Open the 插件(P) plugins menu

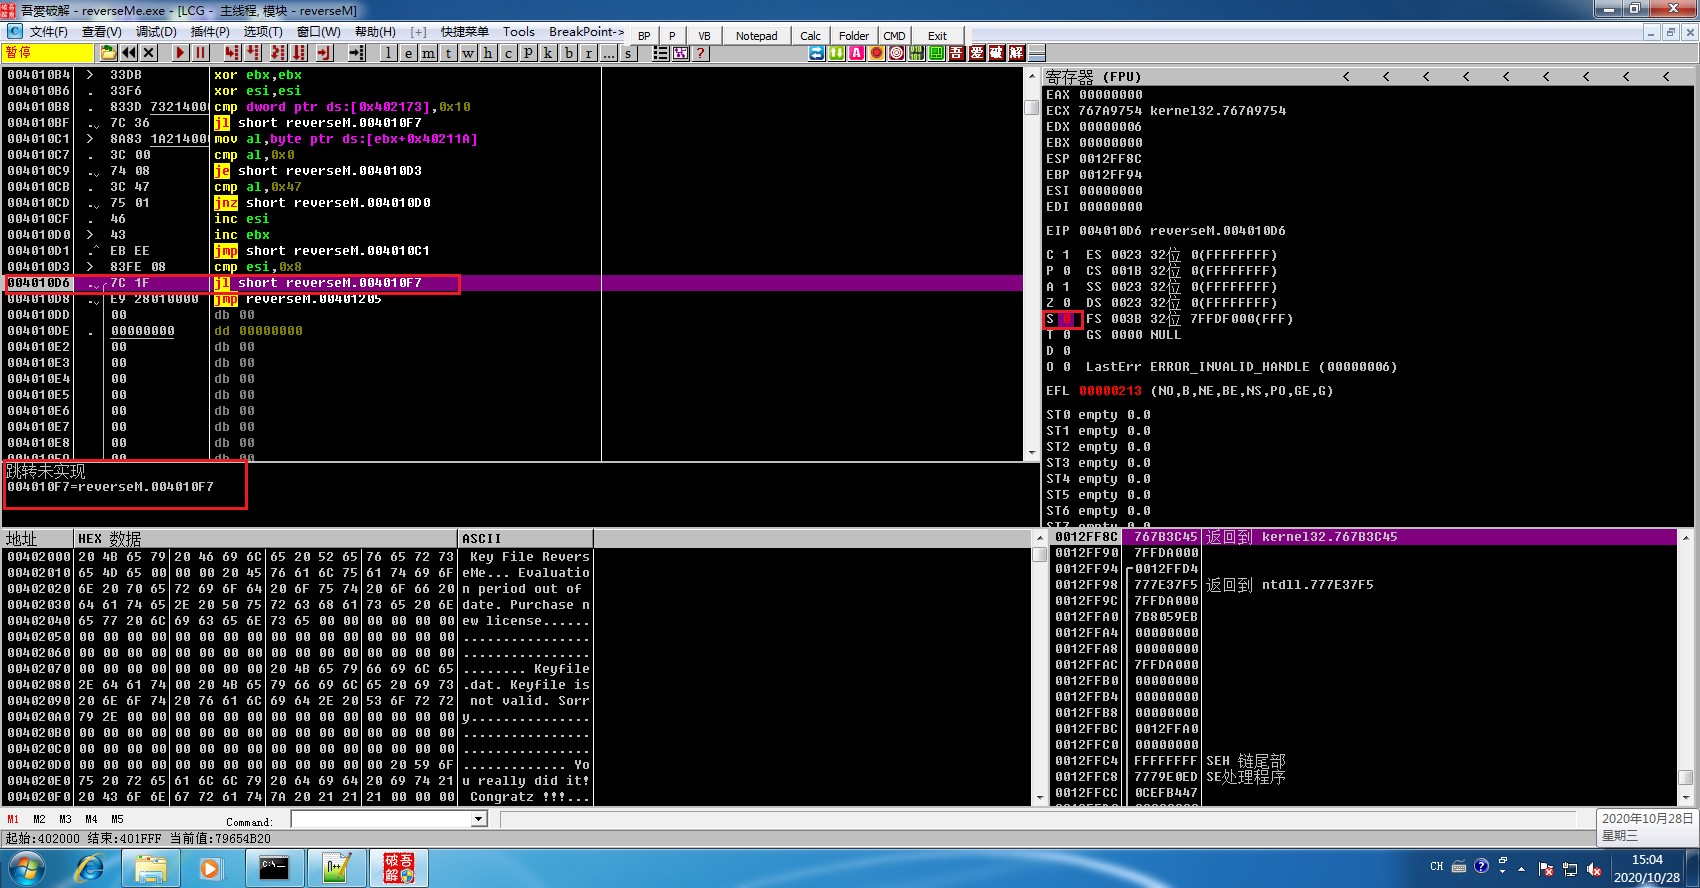[210, 32]
